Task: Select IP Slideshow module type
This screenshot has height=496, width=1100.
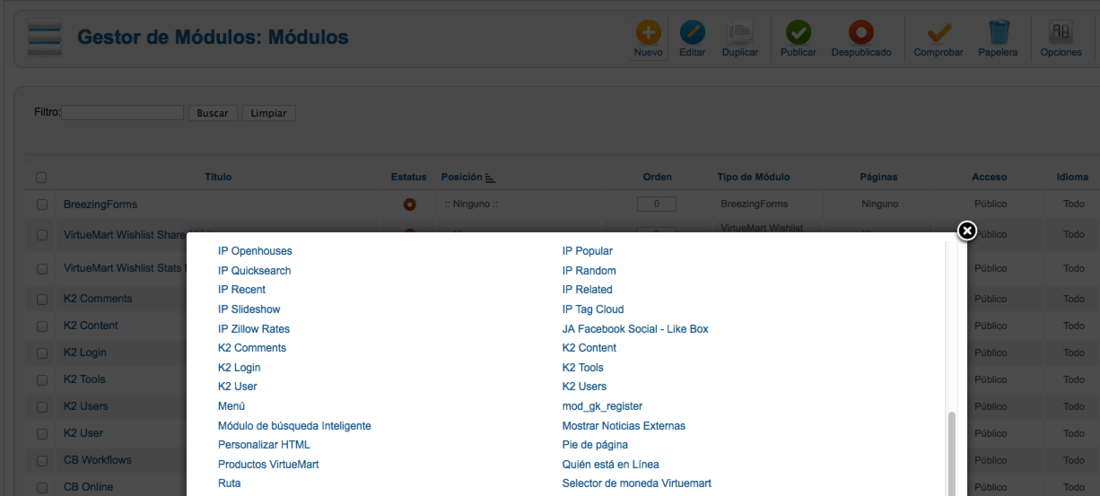Action: (x=249, y=309)
